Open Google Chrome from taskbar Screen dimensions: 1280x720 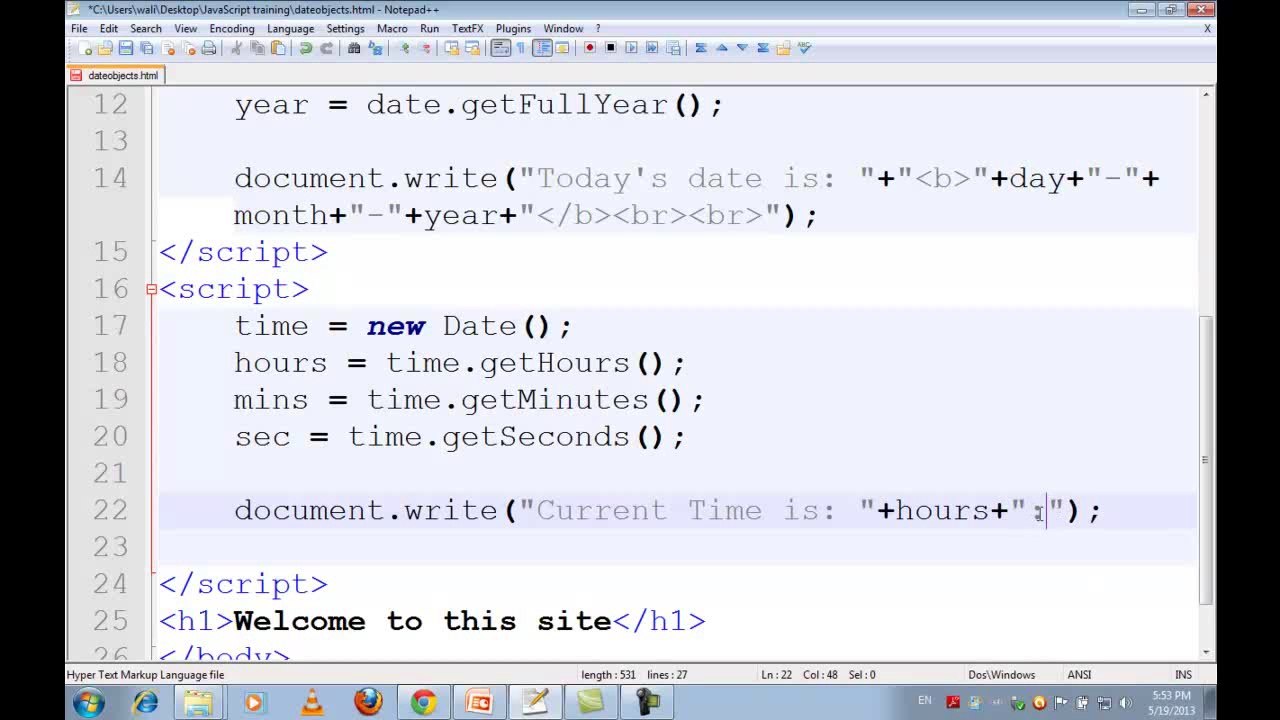click(x=423, y=702)
